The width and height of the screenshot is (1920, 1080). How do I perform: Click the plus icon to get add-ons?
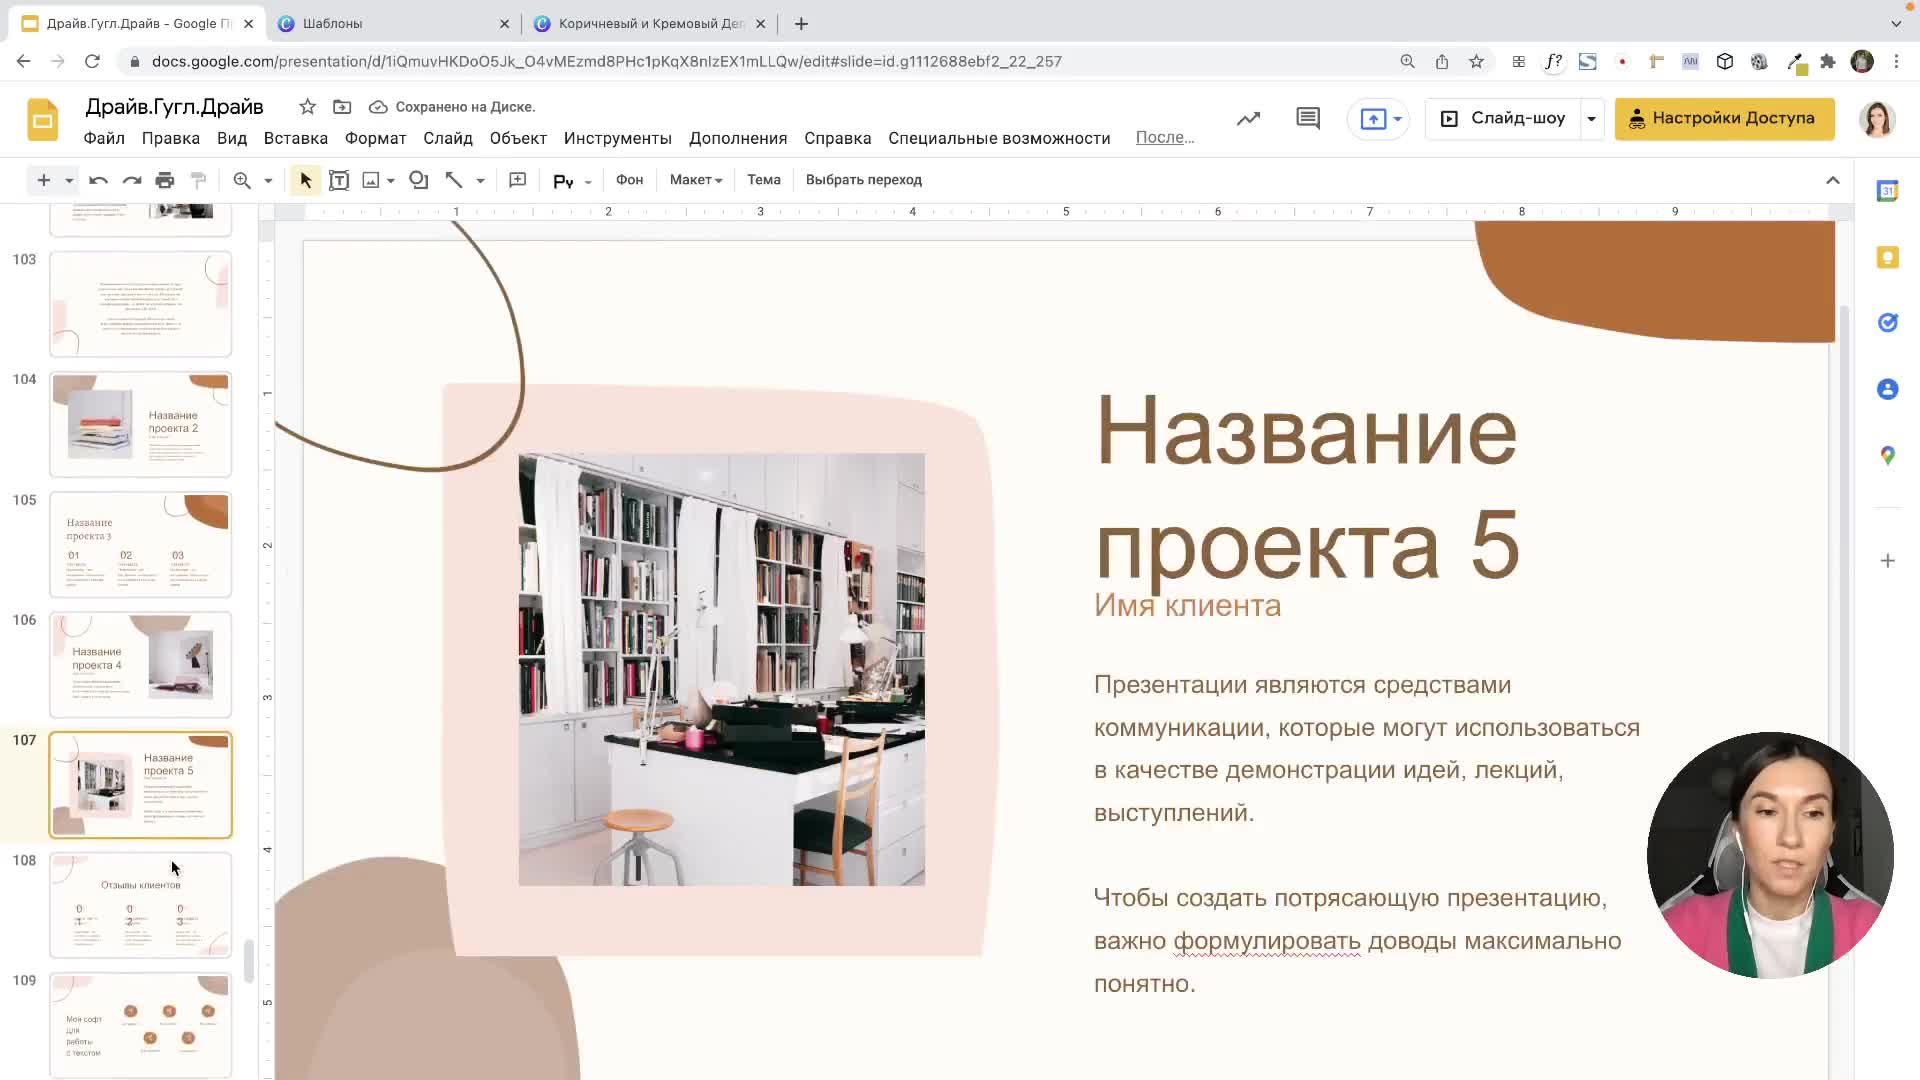coord(1887,561)
